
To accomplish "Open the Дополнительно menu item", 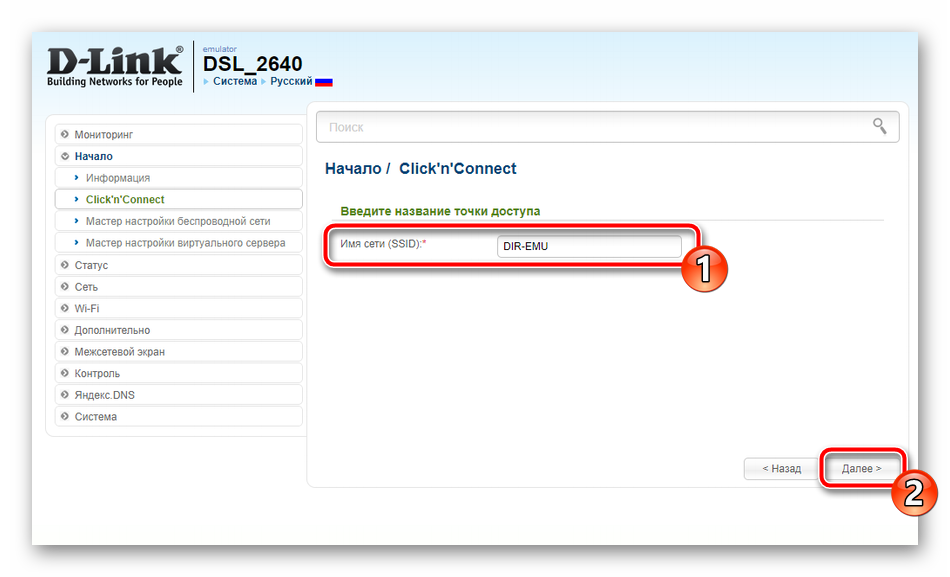I will pyautogui.click(x=179, y=330).
